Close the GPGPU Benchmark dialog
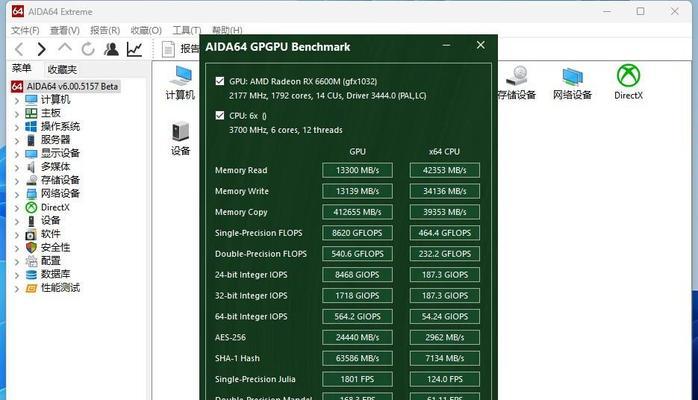Image resolution: width=698 pixels, height=400 pixels. [x=481, y=45]
